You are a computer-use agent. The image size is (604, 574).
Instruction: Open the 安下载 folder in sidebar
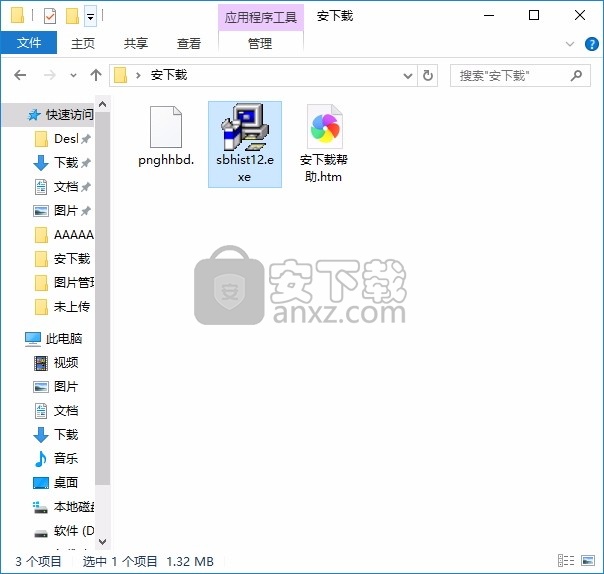point(62,259)
